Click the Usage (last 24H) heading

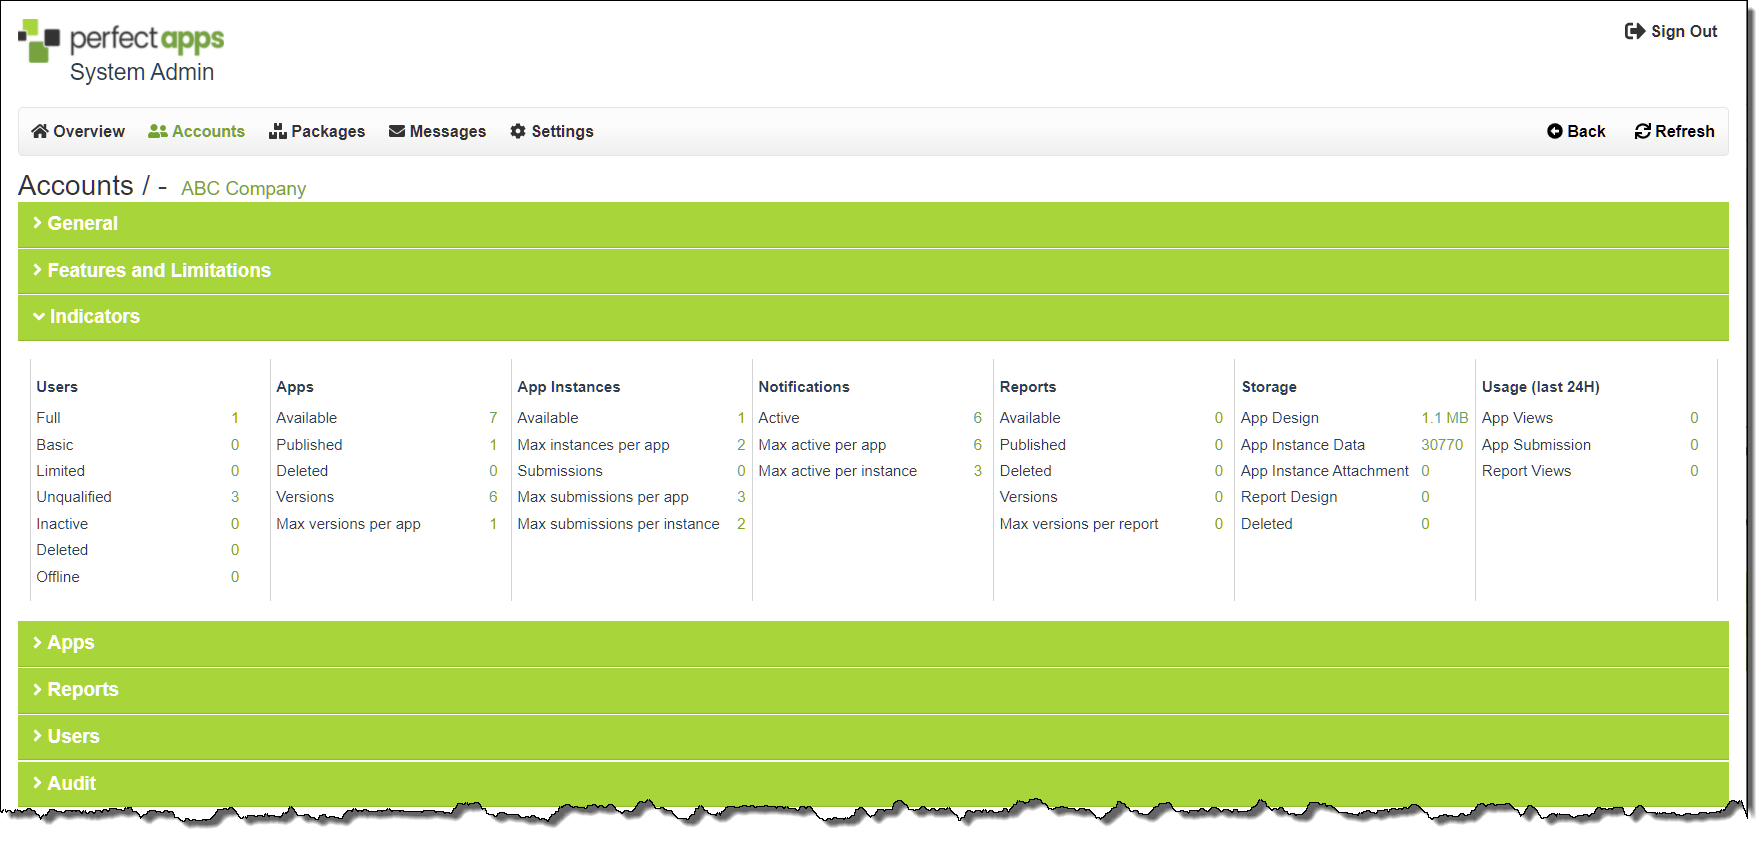click(x=1541, y=387)
